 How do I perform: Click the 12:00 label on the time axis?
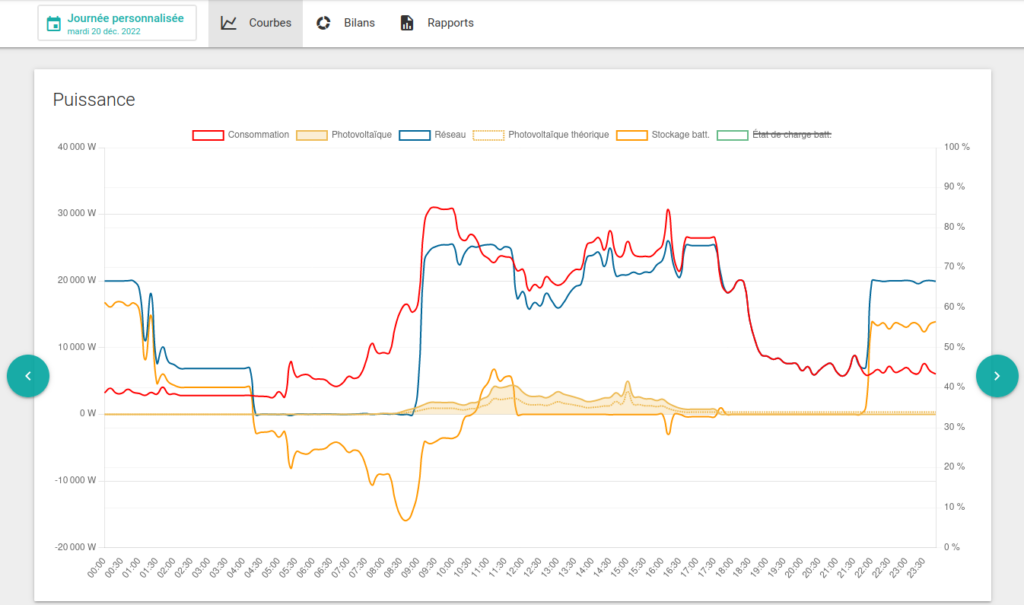point(515,567)
